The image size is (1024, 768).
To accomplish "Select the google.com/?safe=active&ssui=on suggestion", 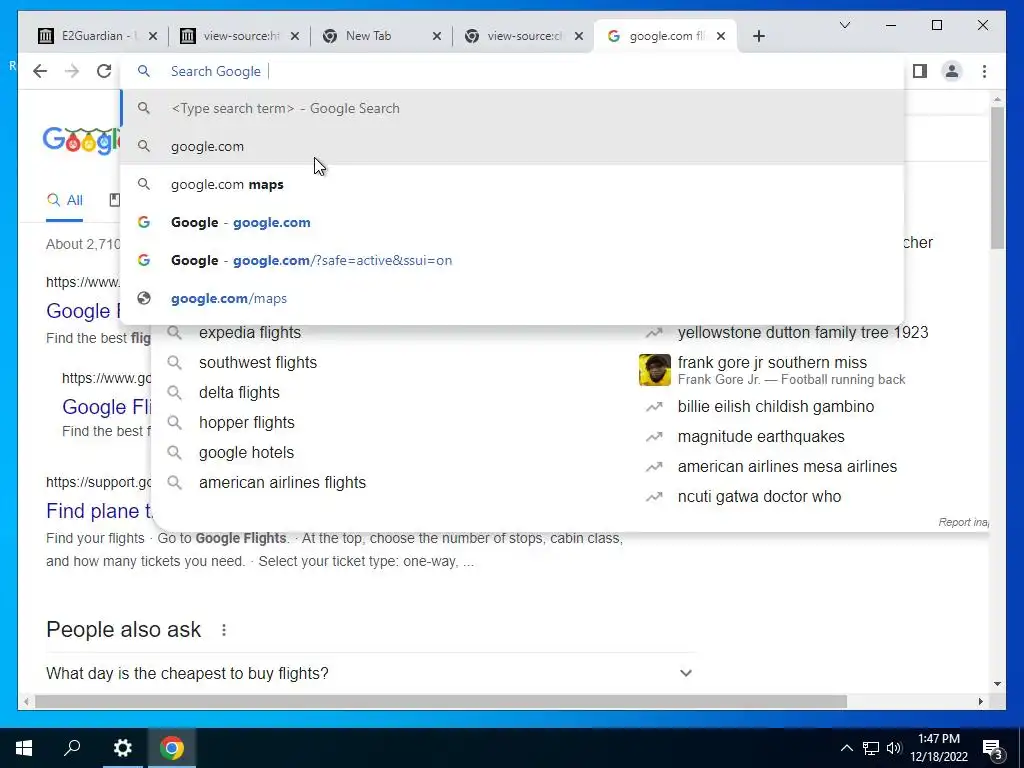I will [513, 260].
